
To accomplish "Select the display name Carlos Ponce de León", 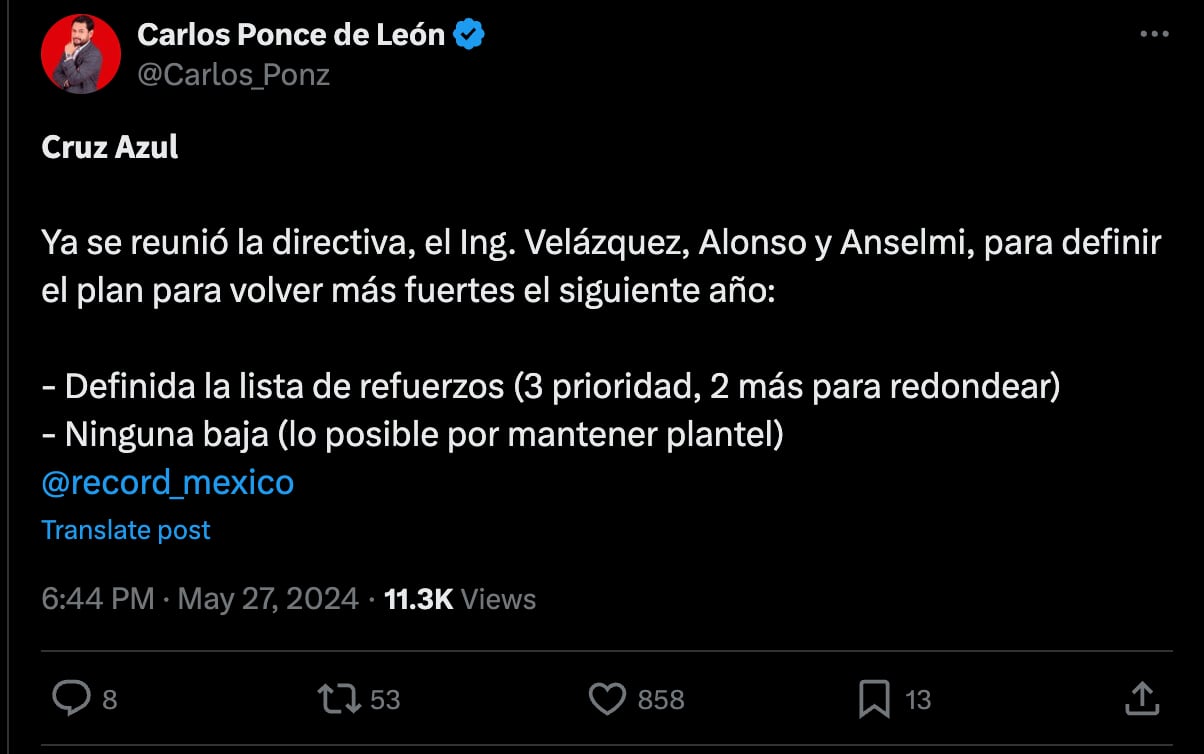I will [294, 33].
